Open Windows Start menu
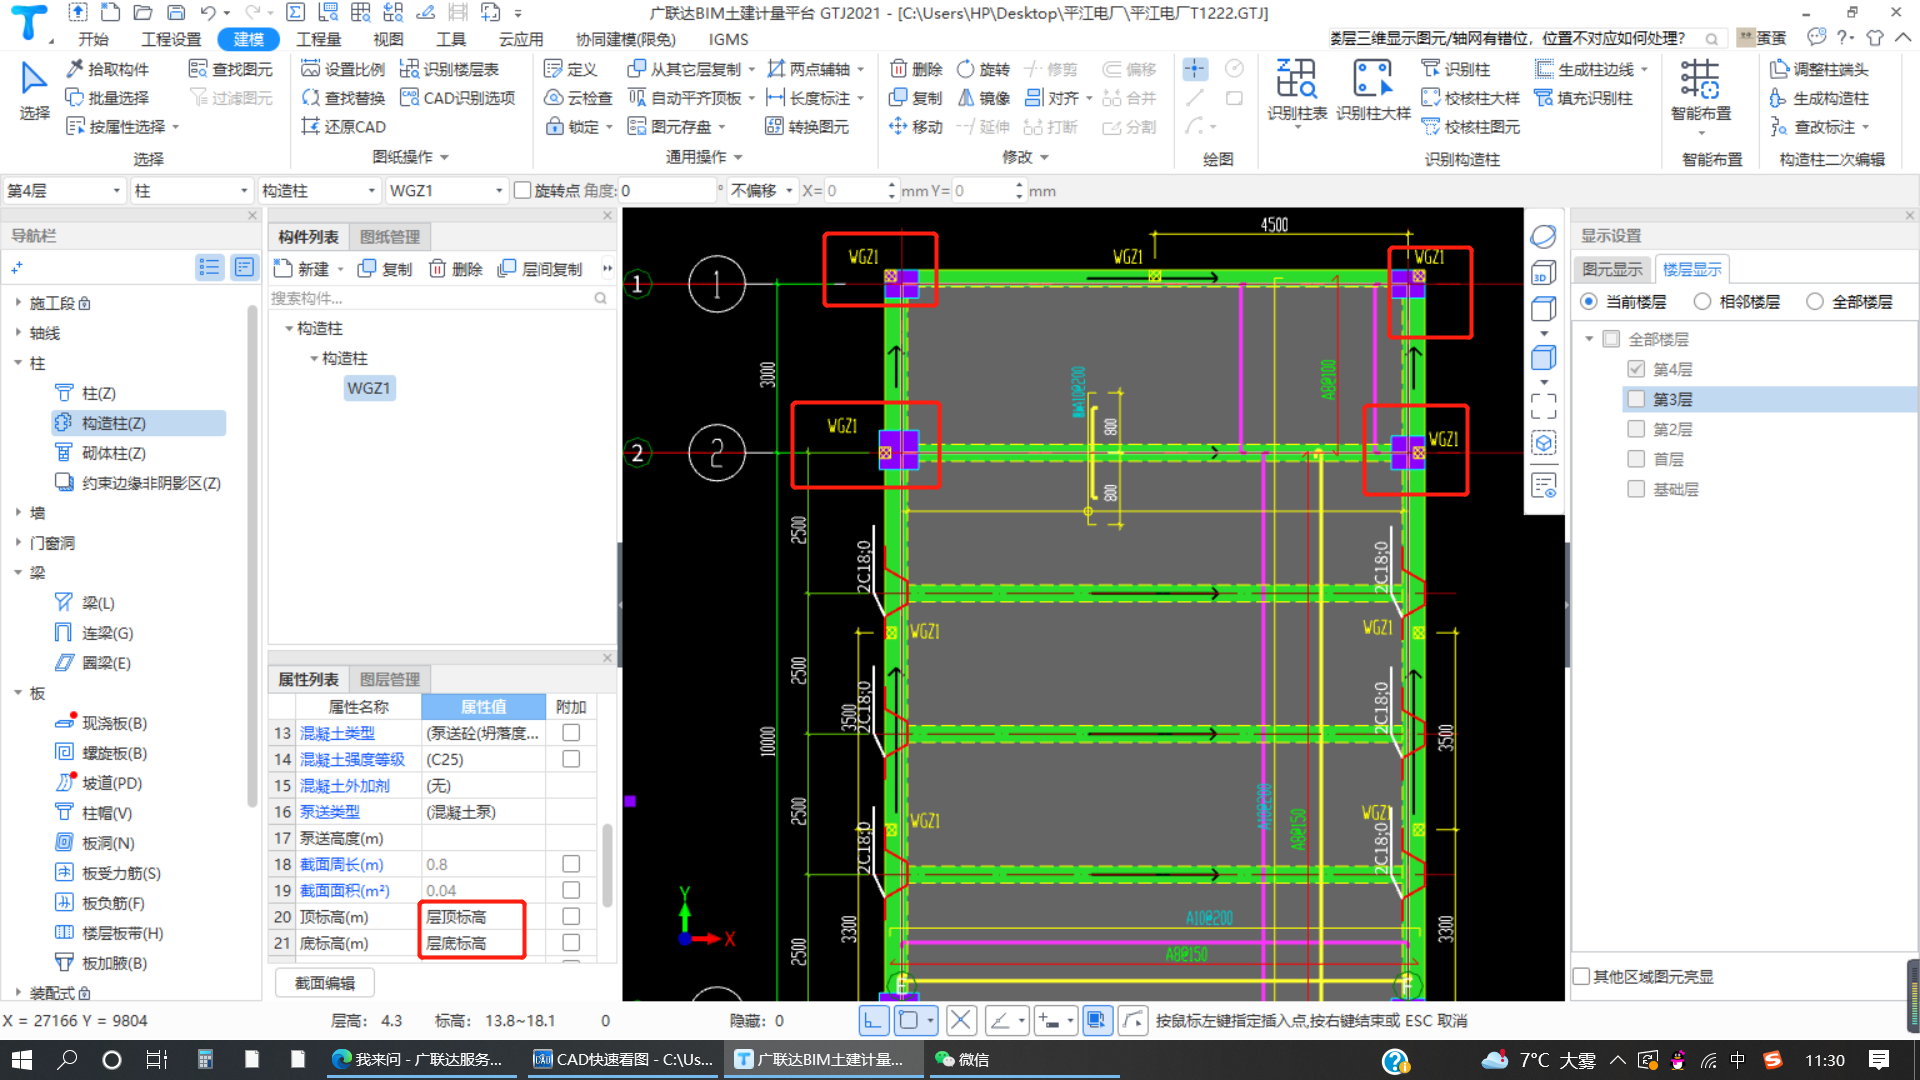Image resolution: width=1920 pixels, height=1080 pixels. (x=22, y=1060)
